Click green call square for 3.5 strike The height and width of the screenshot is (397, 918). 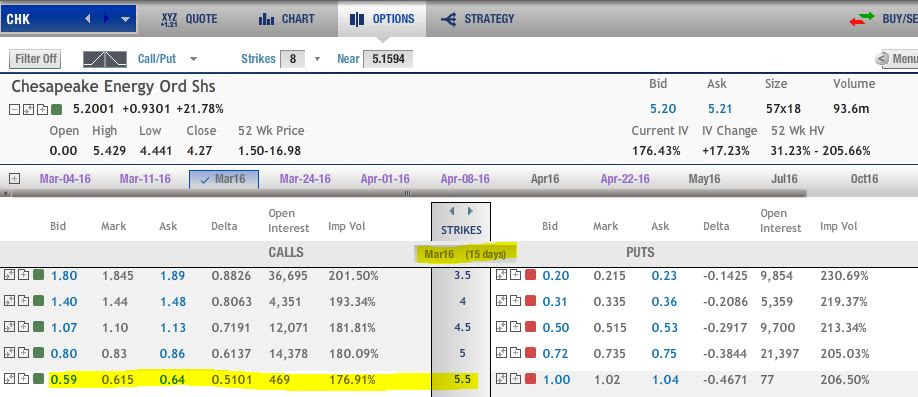pyautogui.click(x=39, y=275)
